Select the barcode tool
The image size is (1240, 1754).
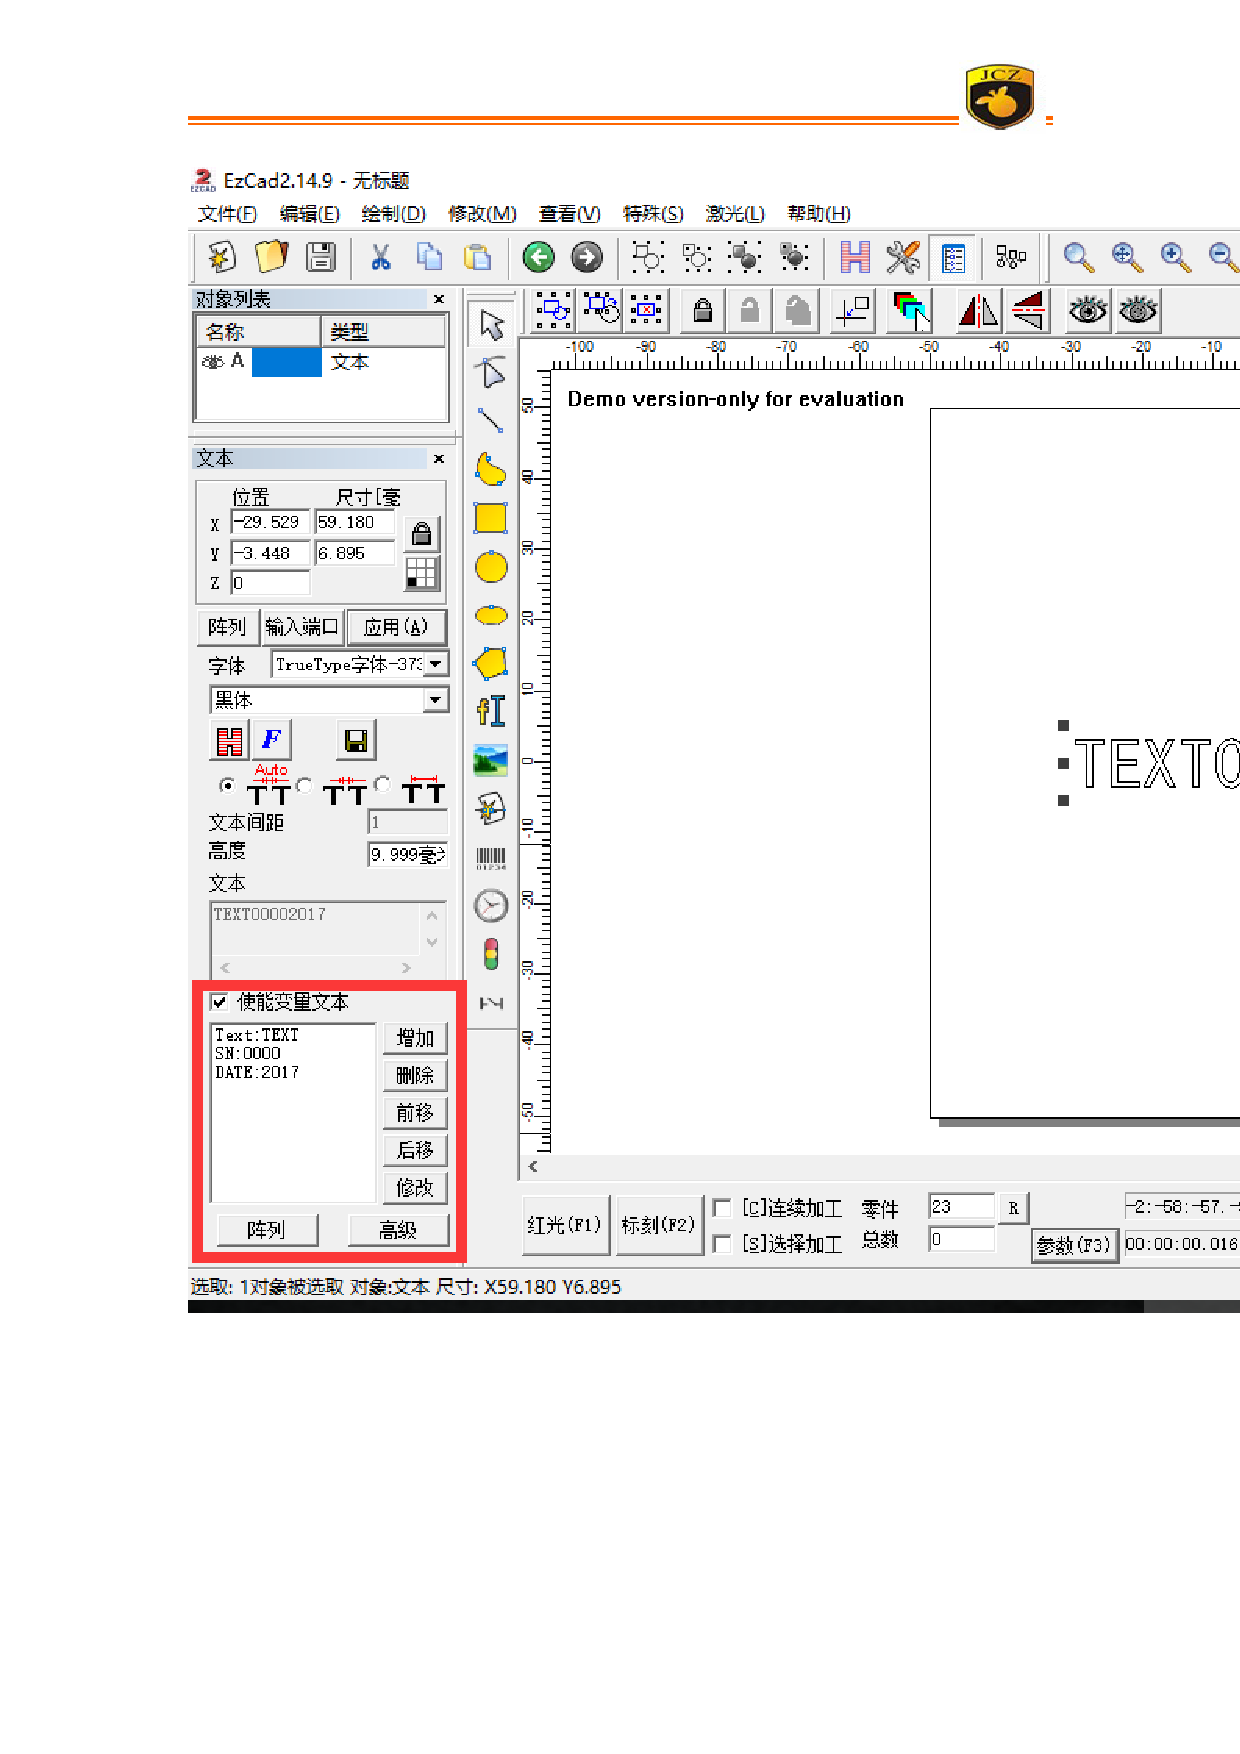coord(490,858)
